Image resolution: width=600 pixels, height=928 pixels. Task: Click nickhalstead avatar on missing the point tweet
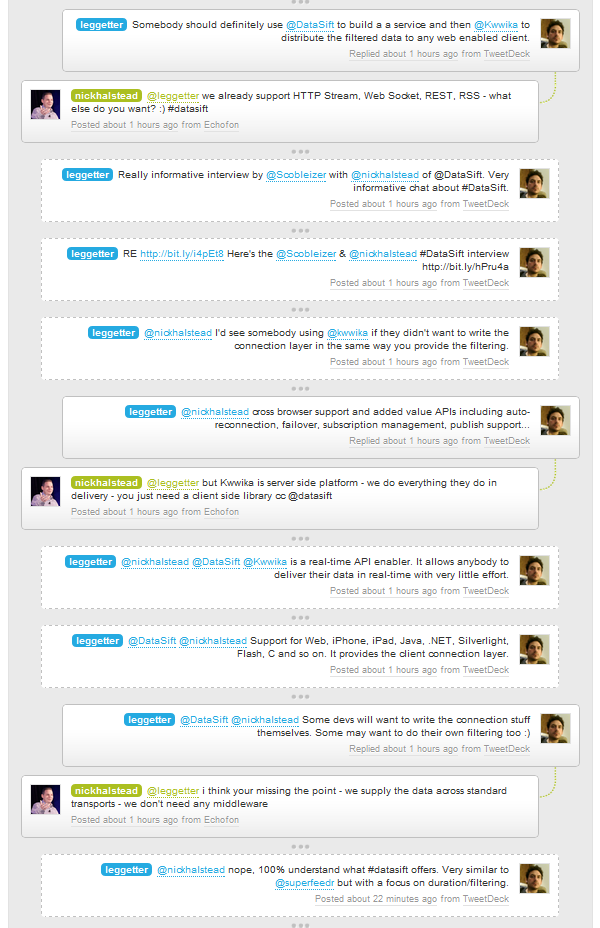tap(46, 800)
